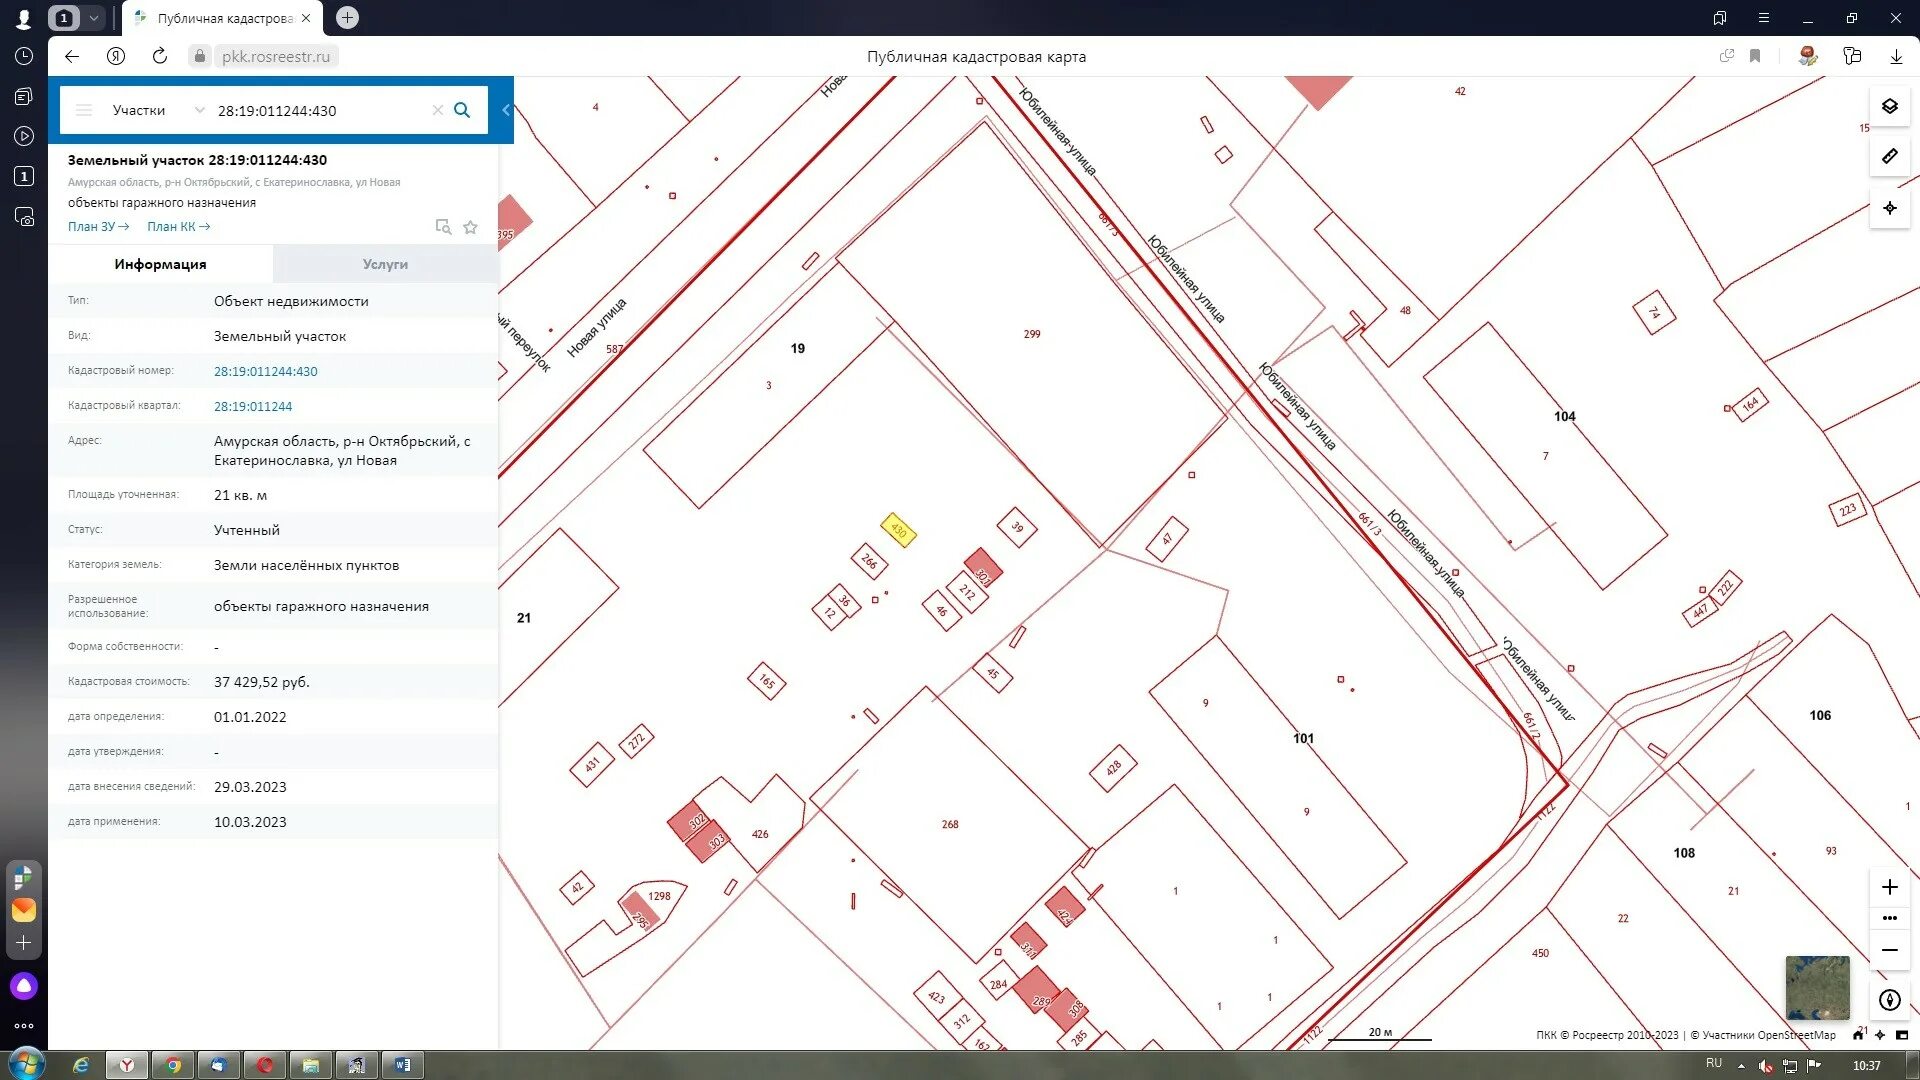Screen dimensions: 1920x1080
Task: Add a new site to sidebar
Action: click(24, 943)
